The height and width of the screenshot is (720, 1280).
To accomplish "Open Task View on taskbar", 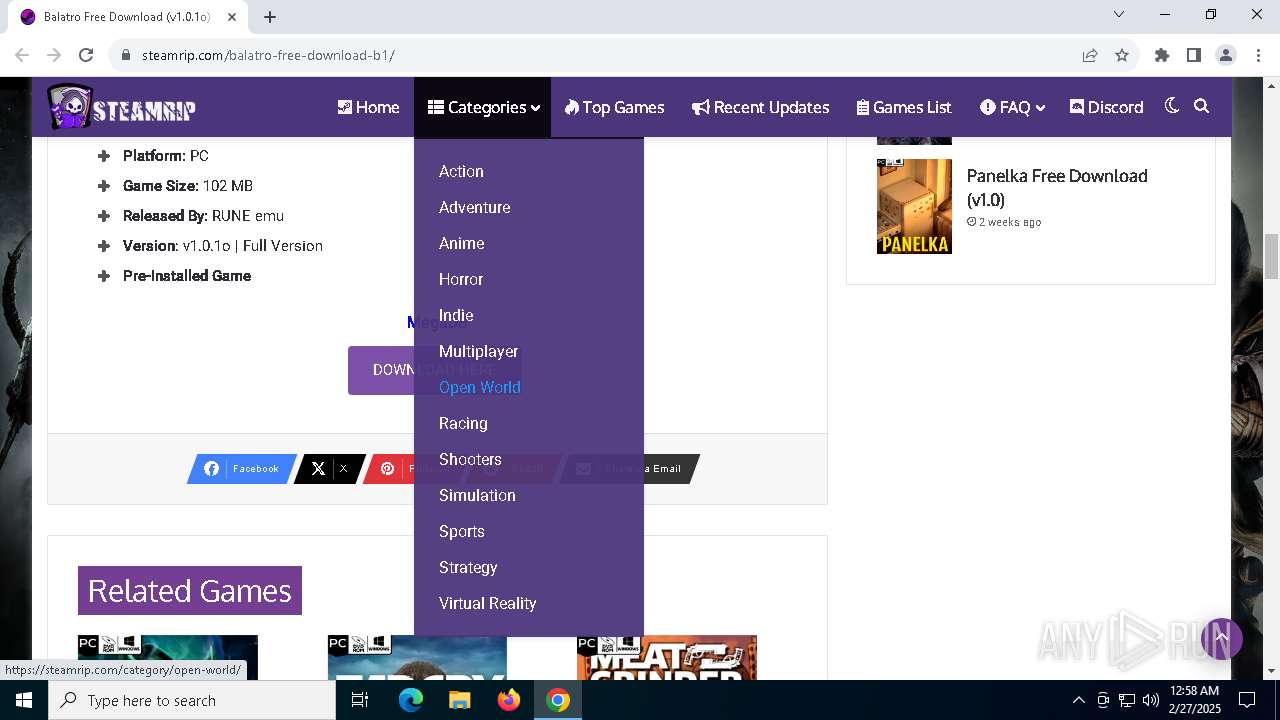I will point(360,700).
